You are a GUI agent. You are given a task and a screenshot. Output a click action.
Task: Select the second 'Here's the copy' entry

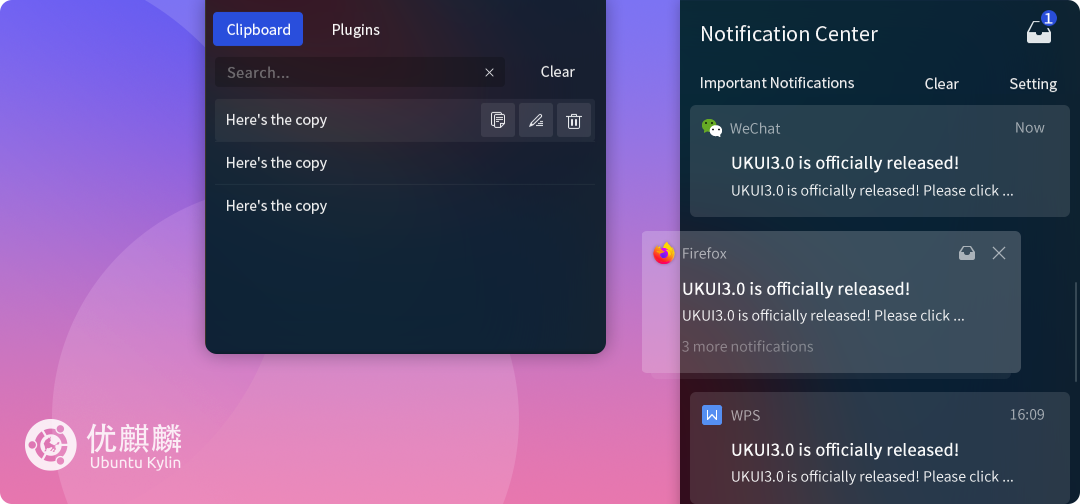pos(404,163)
